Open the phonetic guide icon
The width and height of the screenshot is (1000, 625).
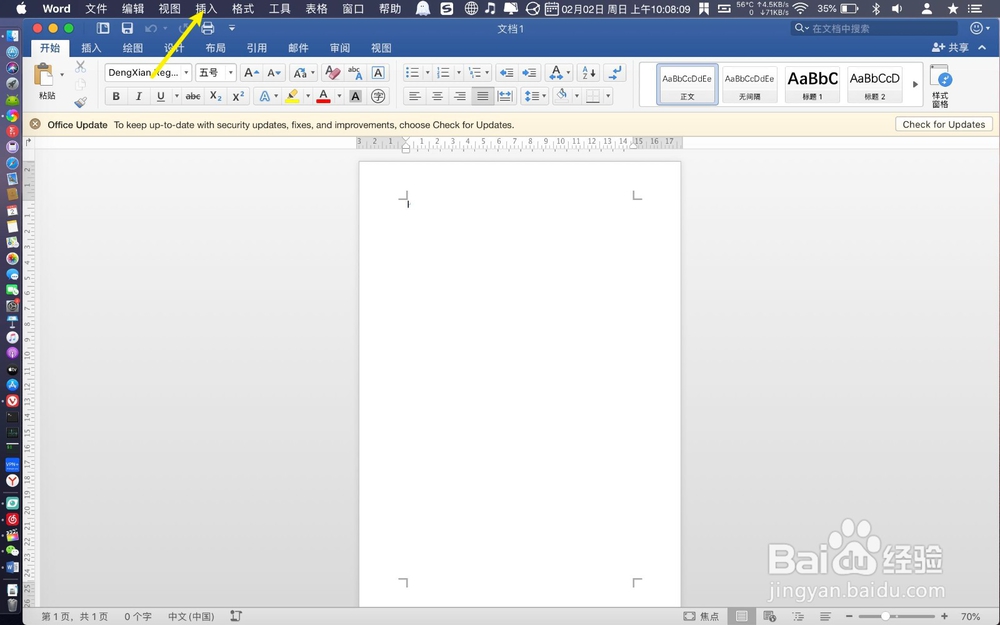(355, 73)
